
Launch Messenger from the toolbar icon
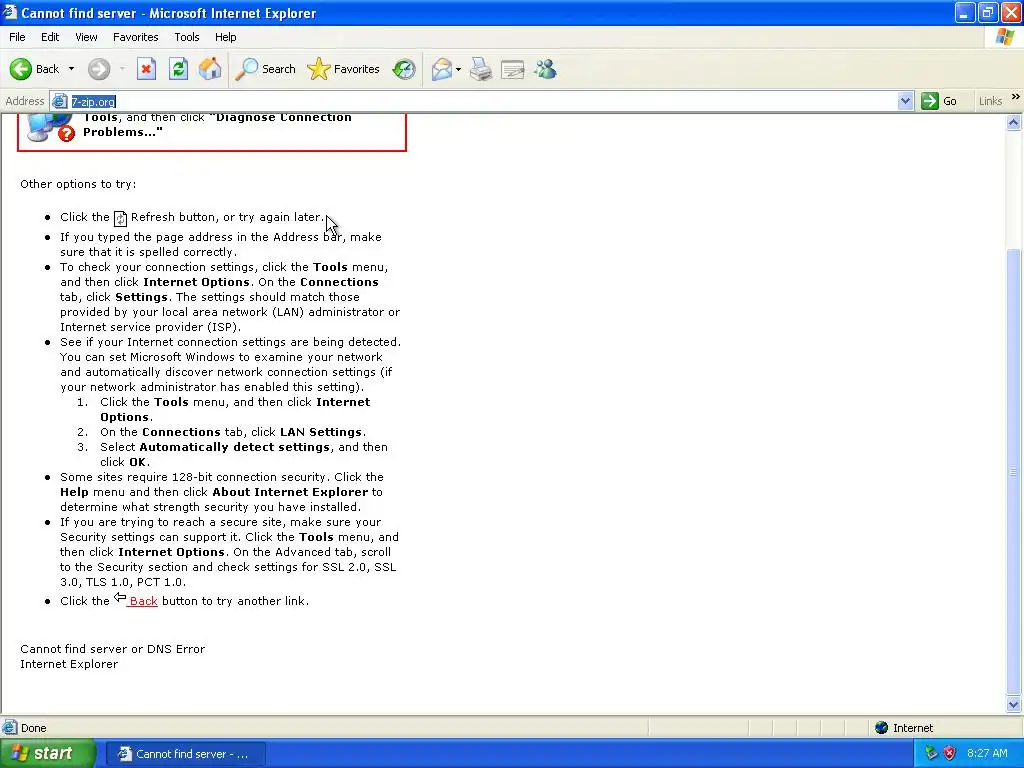click(x=545, y=69)
